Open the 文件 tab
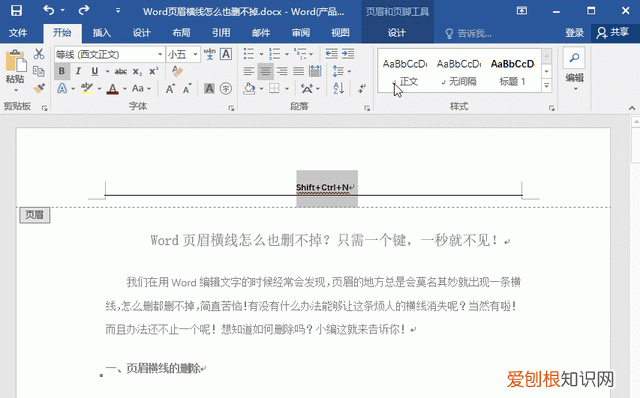This screenshot has height=398, width=640. 18,33
